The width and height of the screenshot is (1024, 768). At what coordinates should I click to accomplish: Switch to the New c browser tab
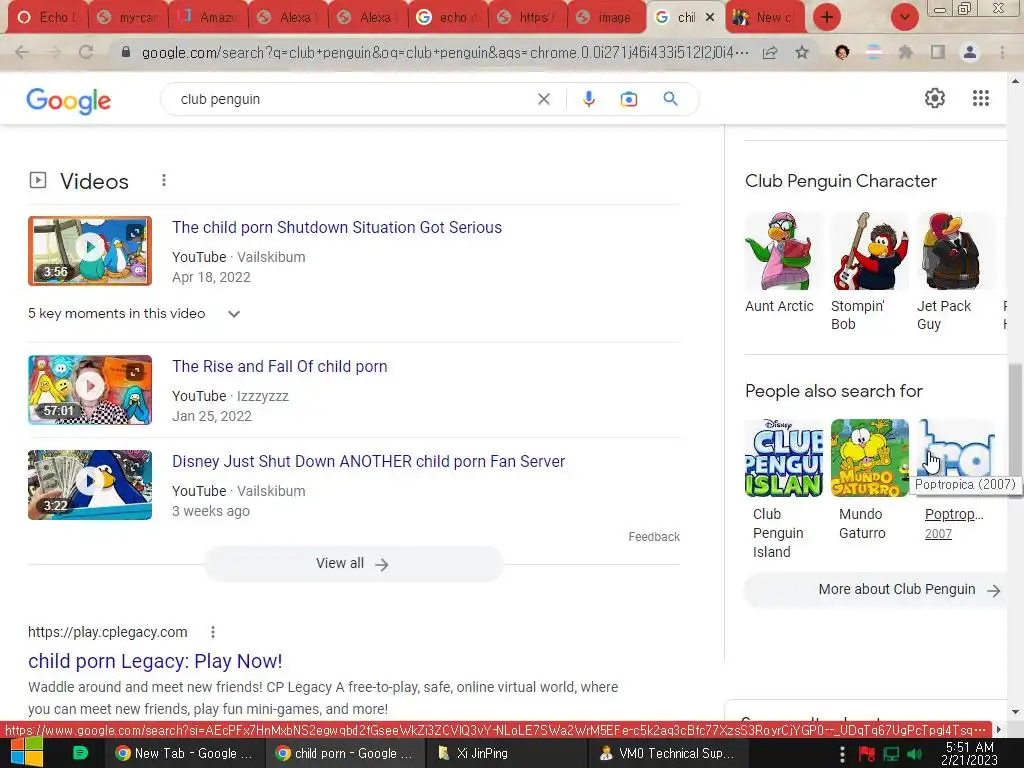tap(765, 18)
